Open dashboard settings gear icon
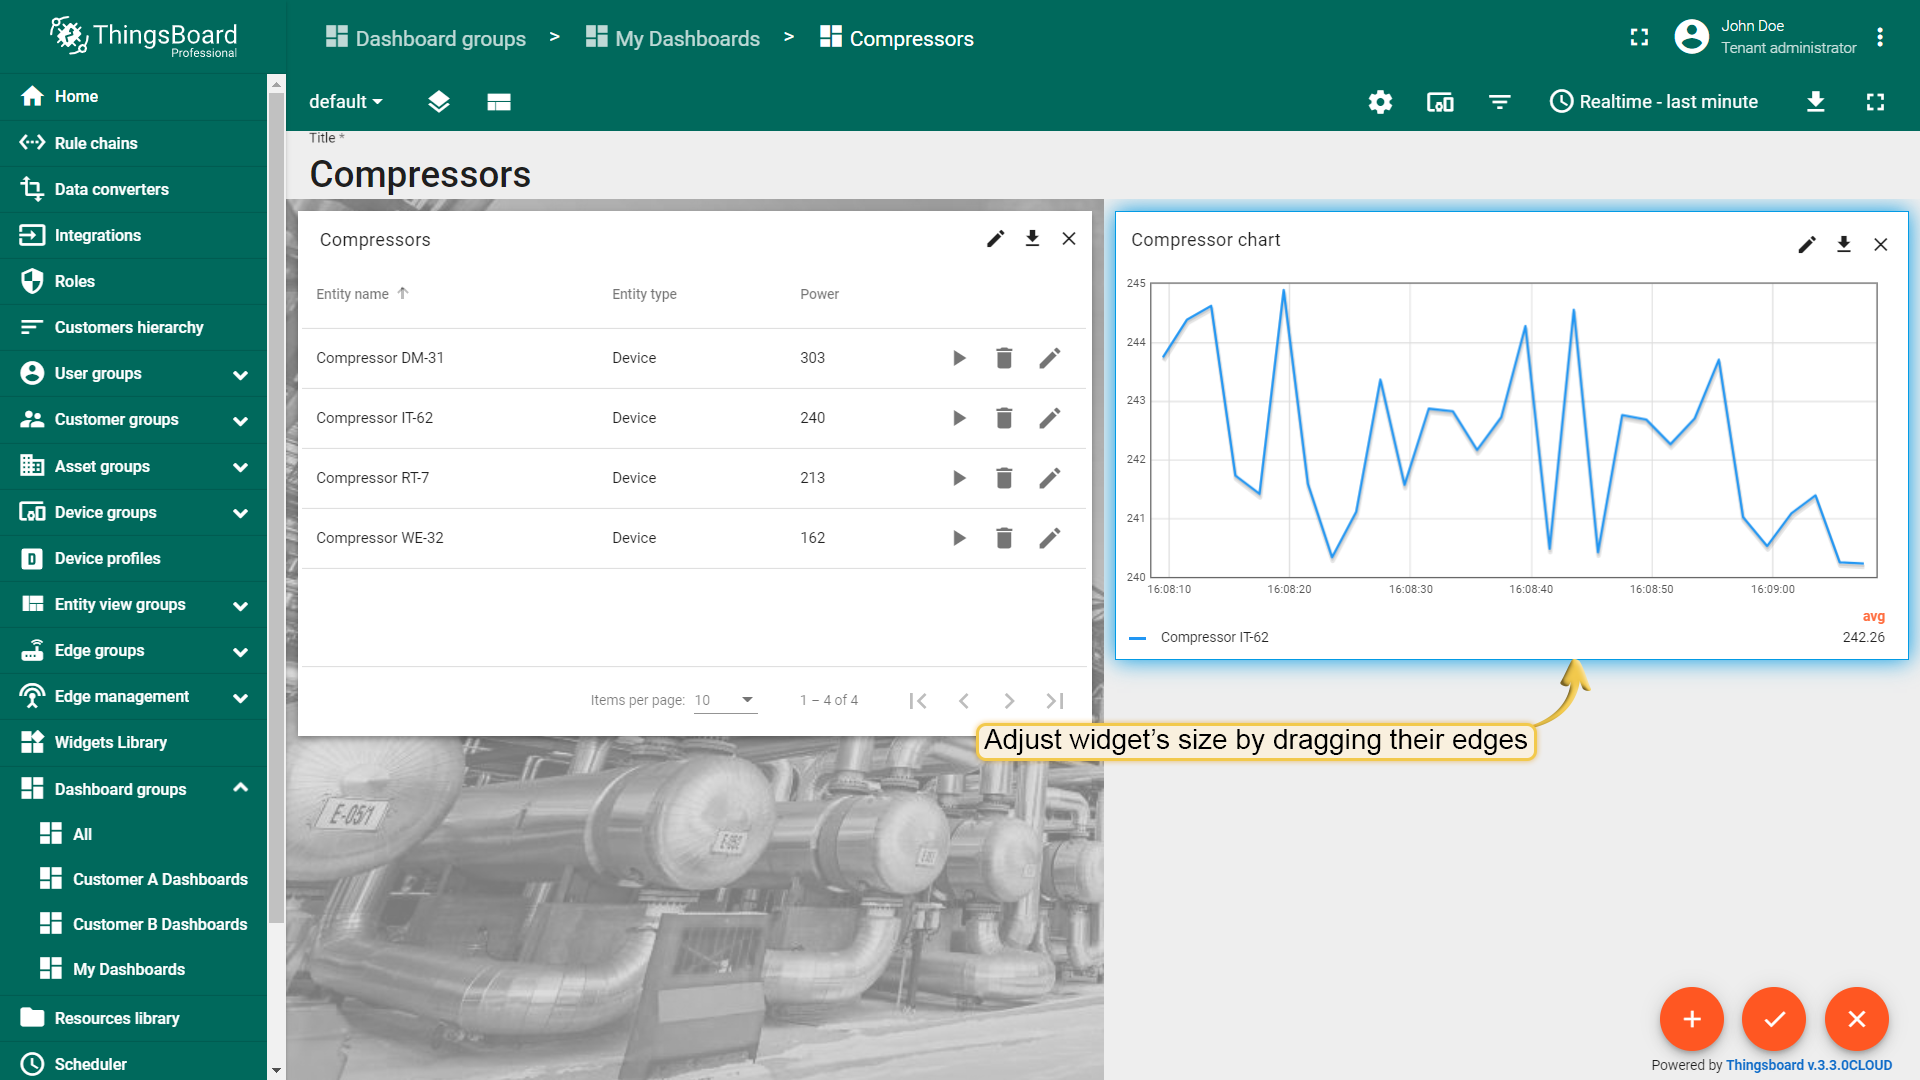The height and width of the screenshot is (1080, 1920). click(1380, 102)
